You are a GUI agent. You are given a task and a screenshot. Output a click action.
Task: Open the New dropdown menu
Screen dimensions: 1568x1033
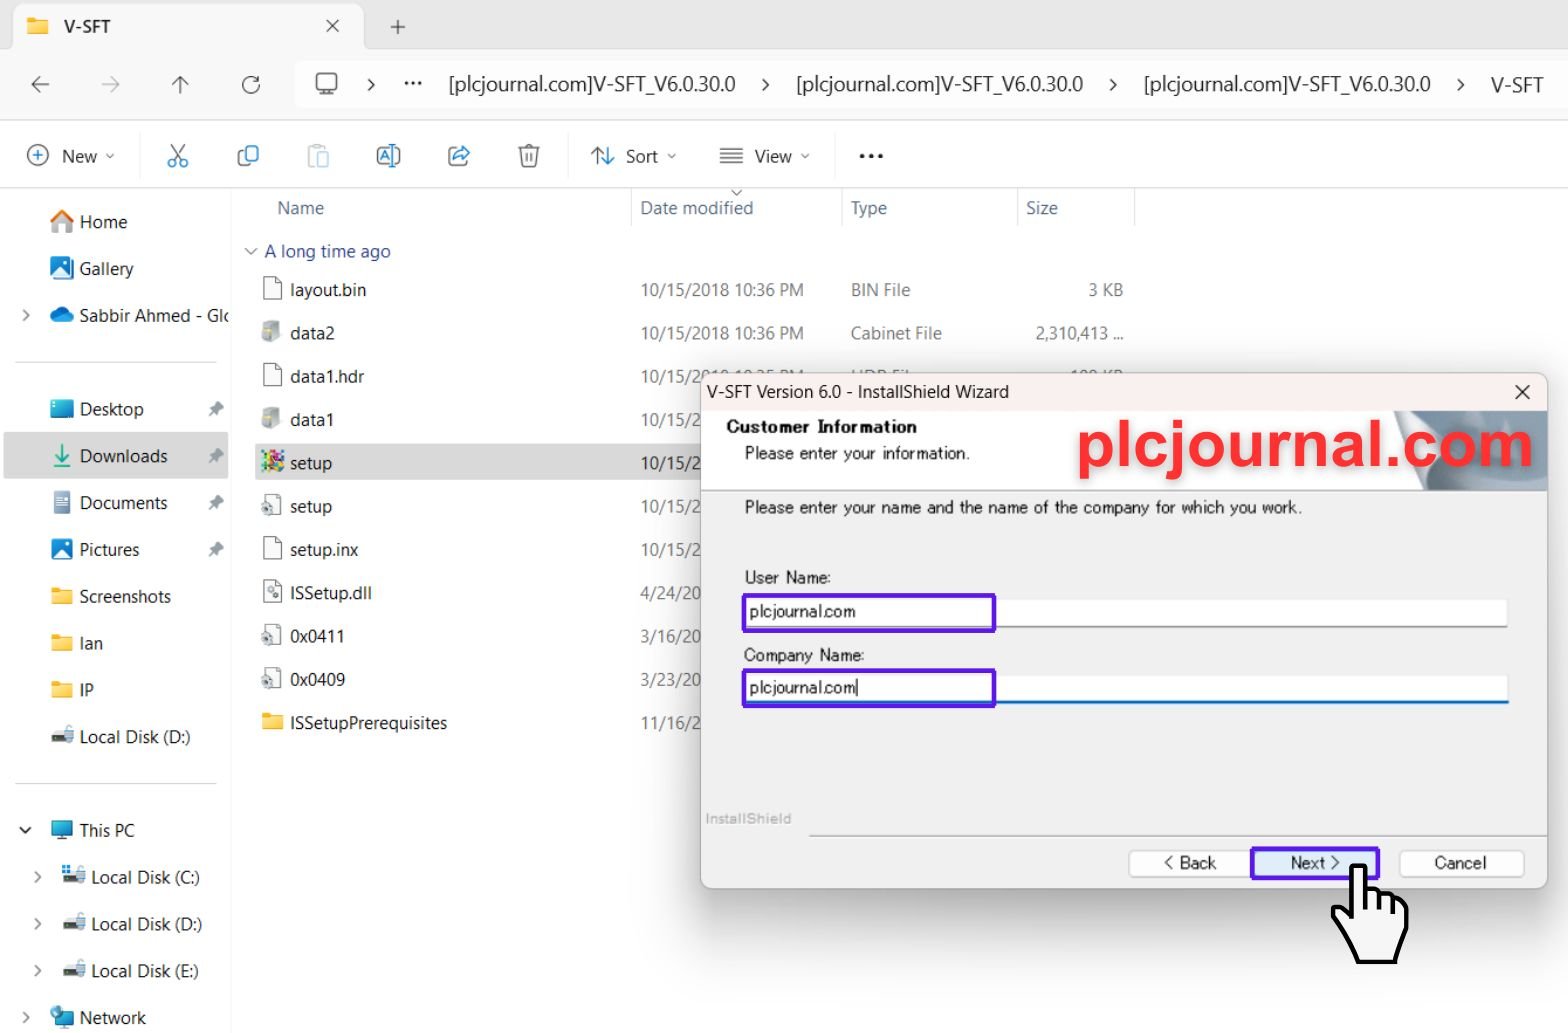(x=71, y=156)
